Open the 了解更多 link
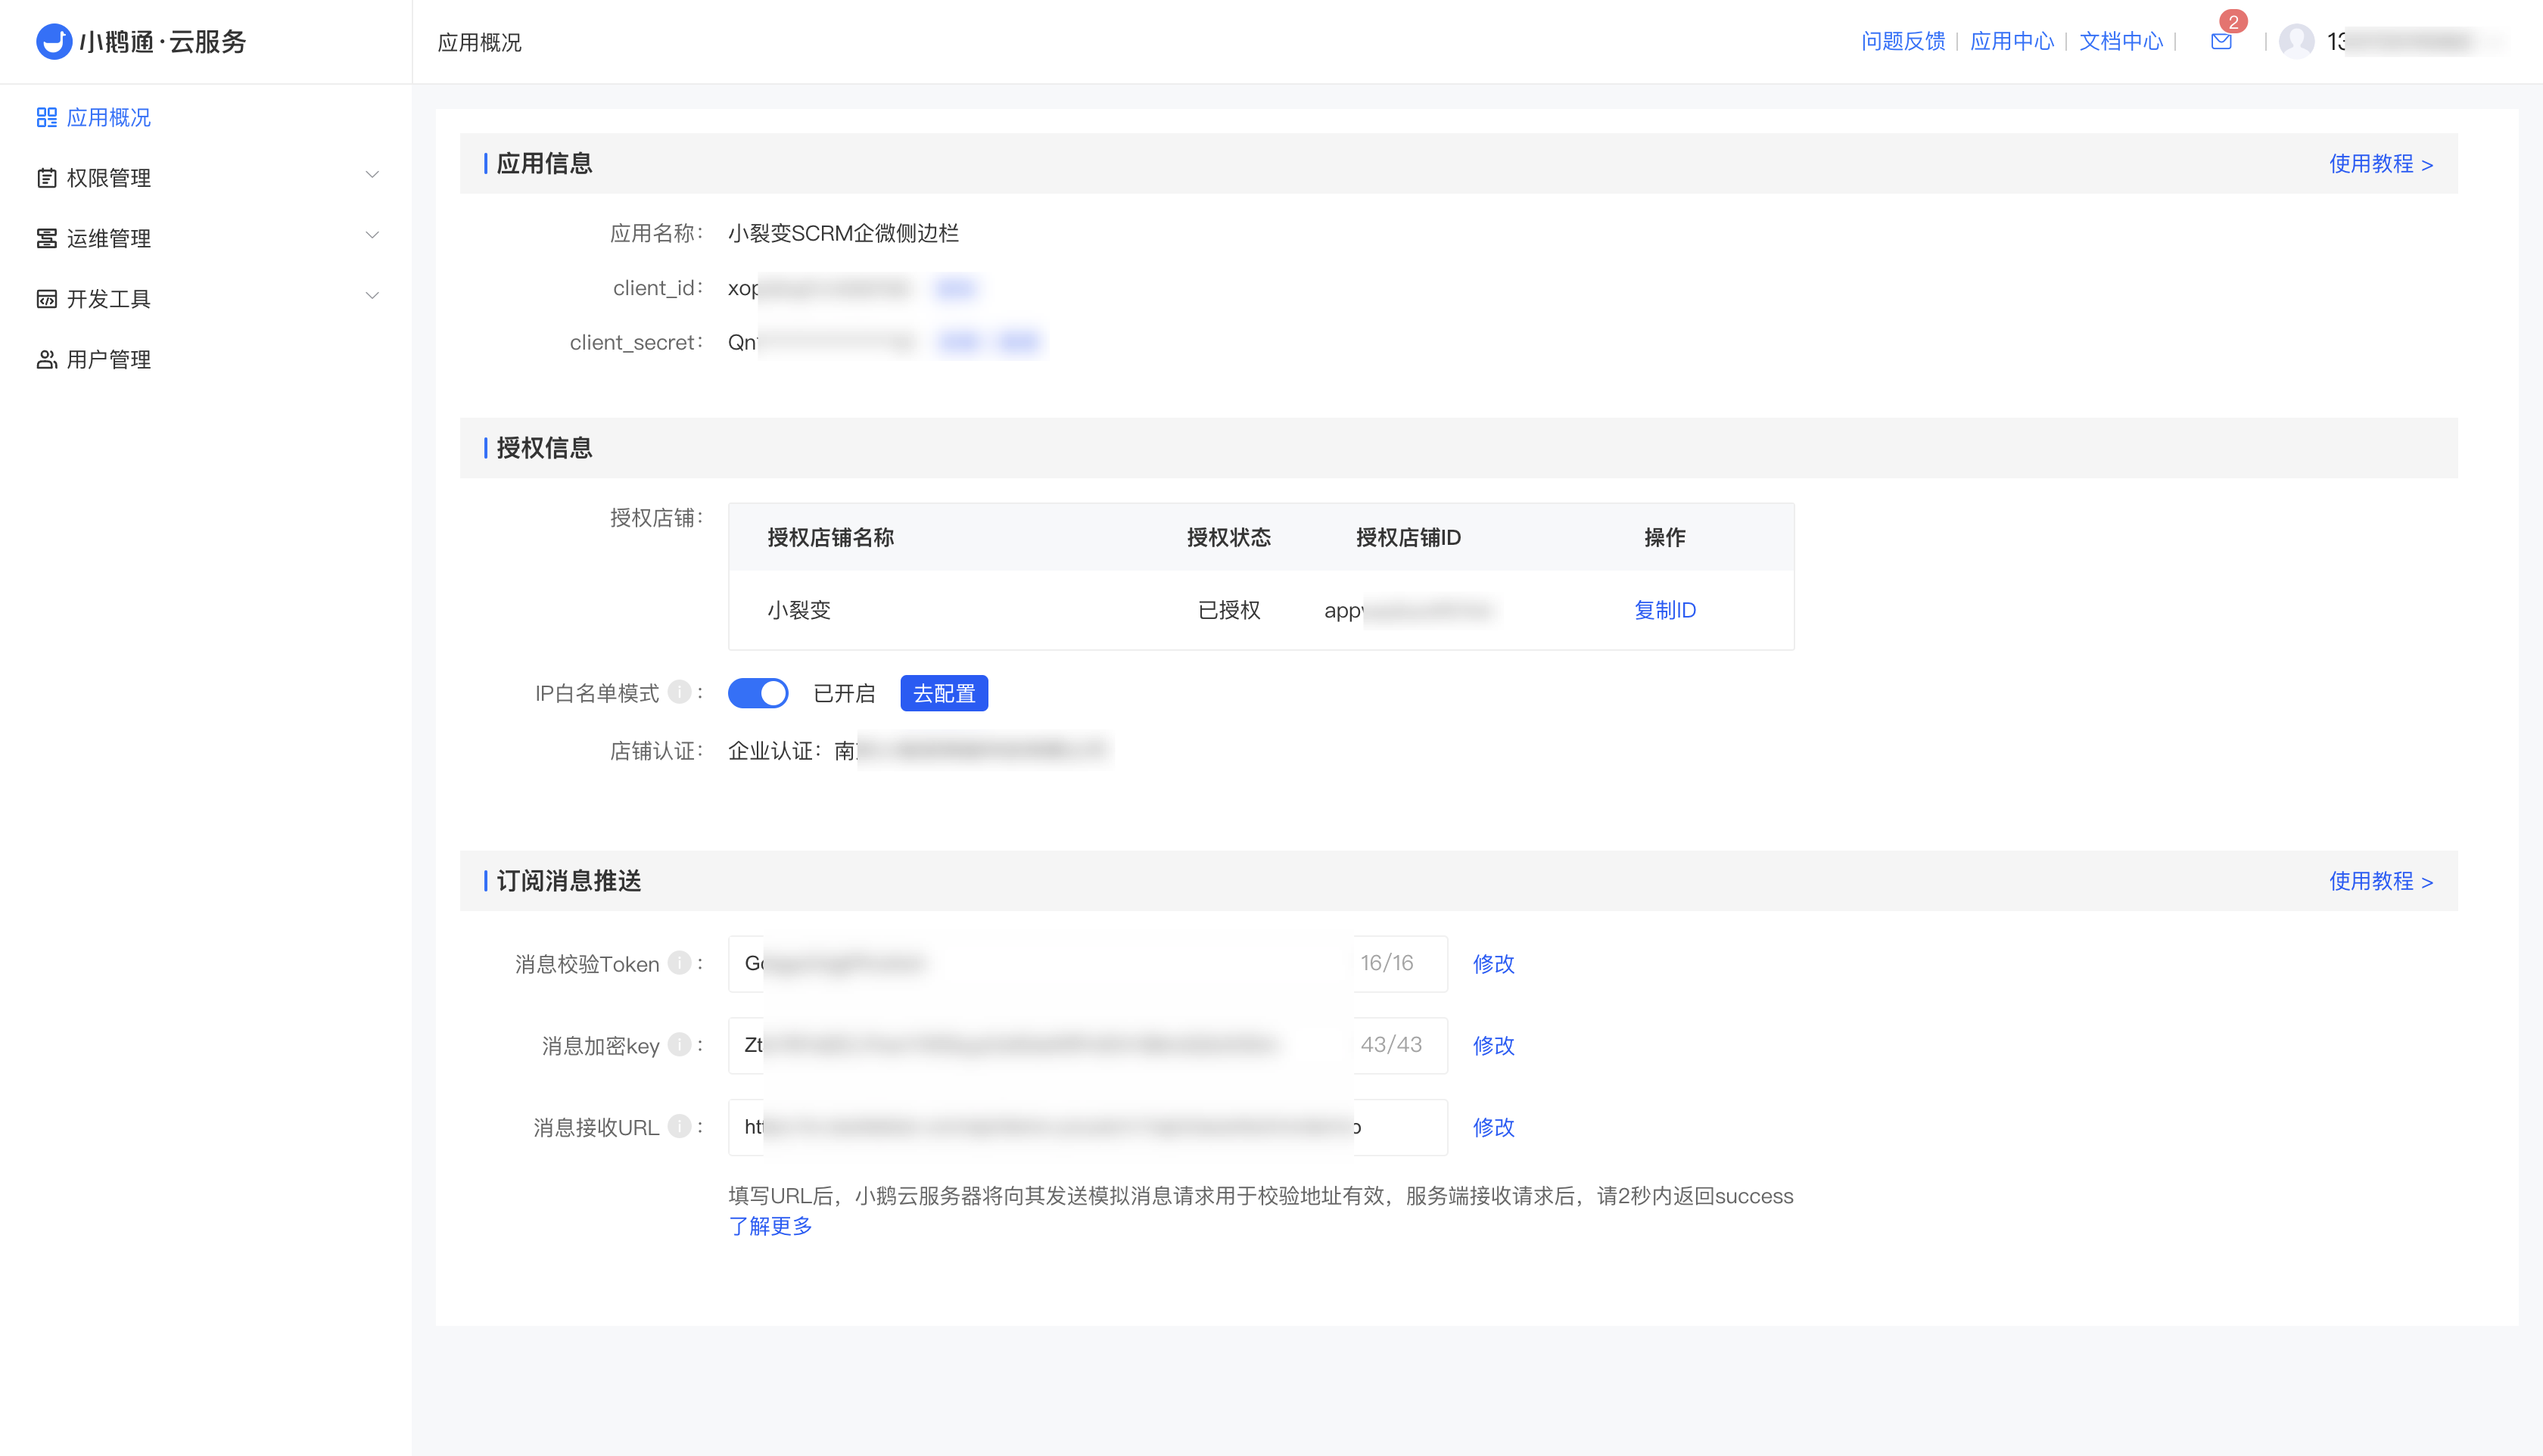Viewport: 2543px width, 1456px height. click(770, 1226)
